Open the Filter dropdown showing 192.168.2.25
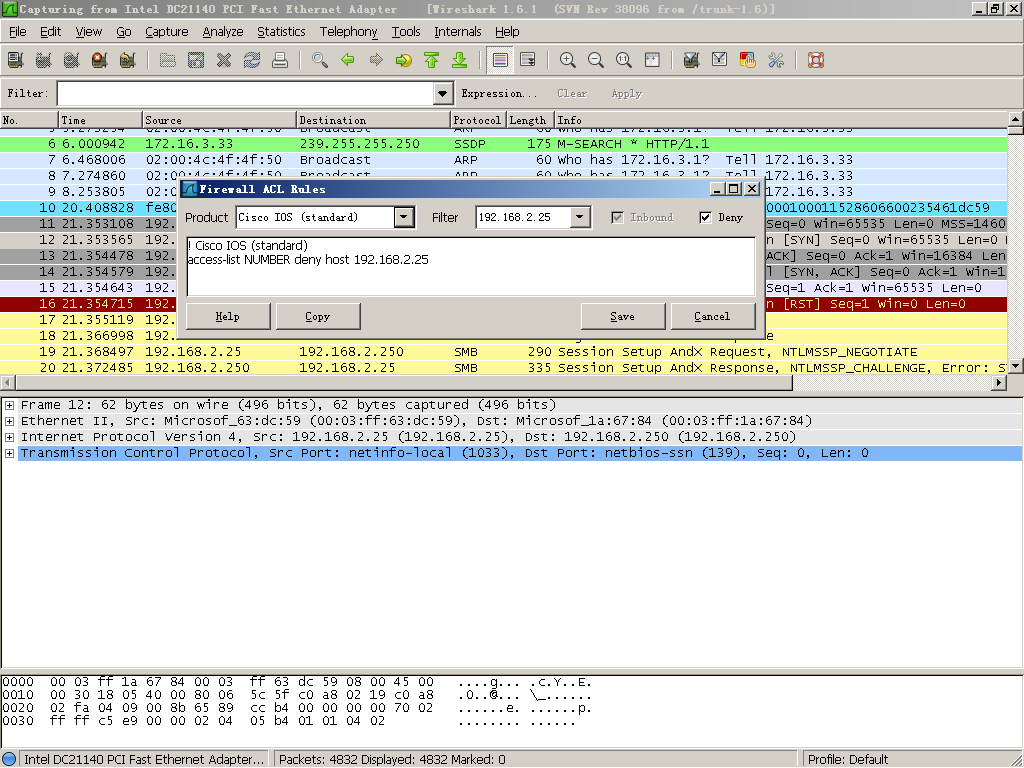The height and width of the screenshot is (768, 1024). pos(580,217)
